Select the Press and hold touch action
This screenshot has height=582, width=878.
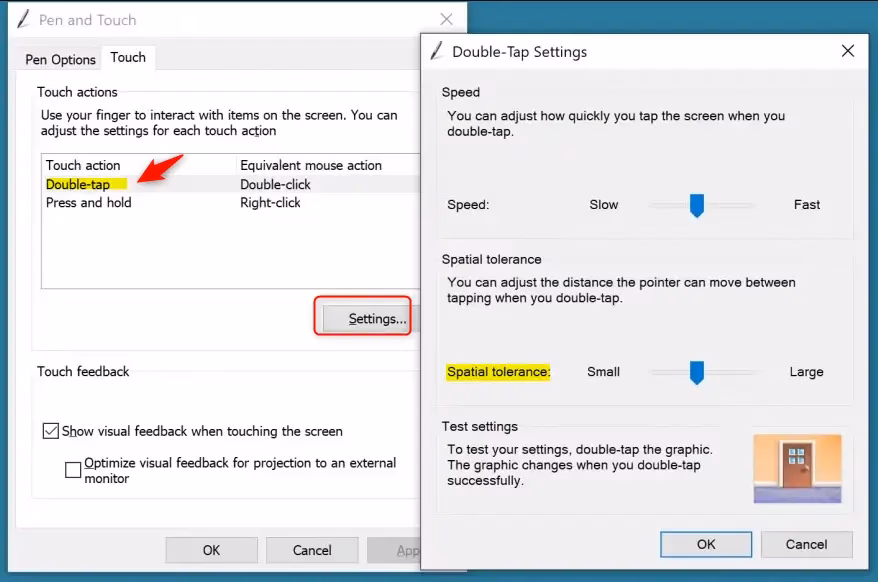[89, 202]
